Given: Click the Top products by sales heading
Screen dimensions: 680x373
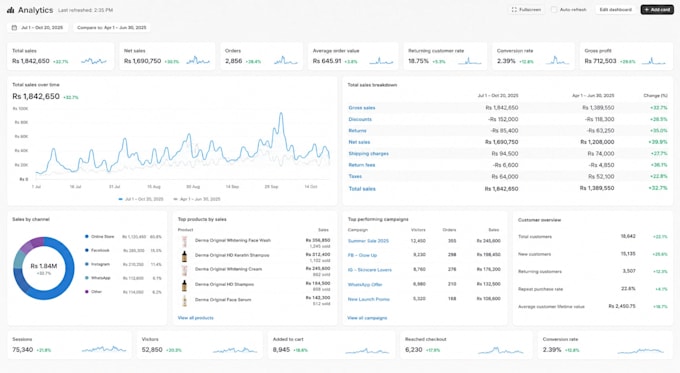Looking at the screenshot, I should click(x=202, y=219).
